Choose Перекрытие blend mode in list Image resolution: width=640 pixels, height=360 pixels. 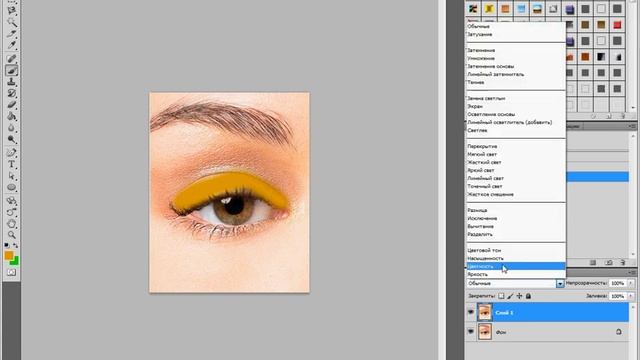click(x=516, y=146)
